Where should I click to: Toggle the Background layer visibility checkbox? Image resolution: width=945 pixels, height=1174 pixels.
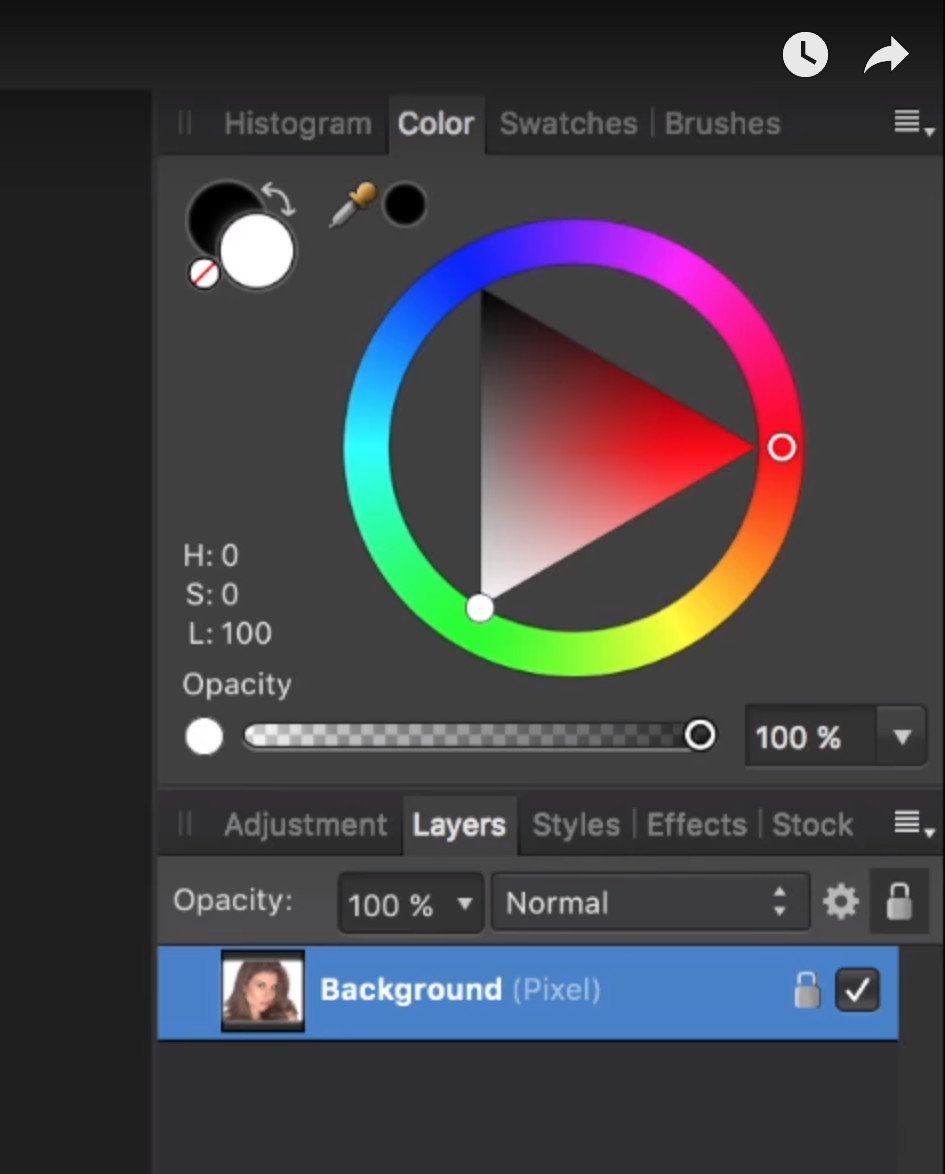pyautogui.click(x=857, y=990)
